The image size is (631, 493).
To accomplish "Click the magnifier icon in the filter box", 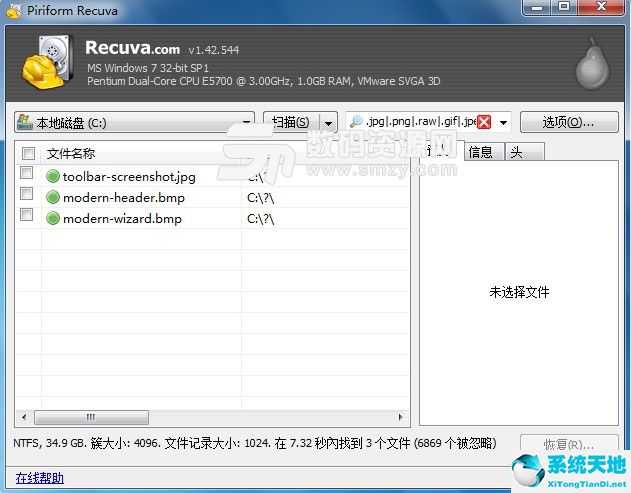I will pyautogui.click(x=356, y=122).
